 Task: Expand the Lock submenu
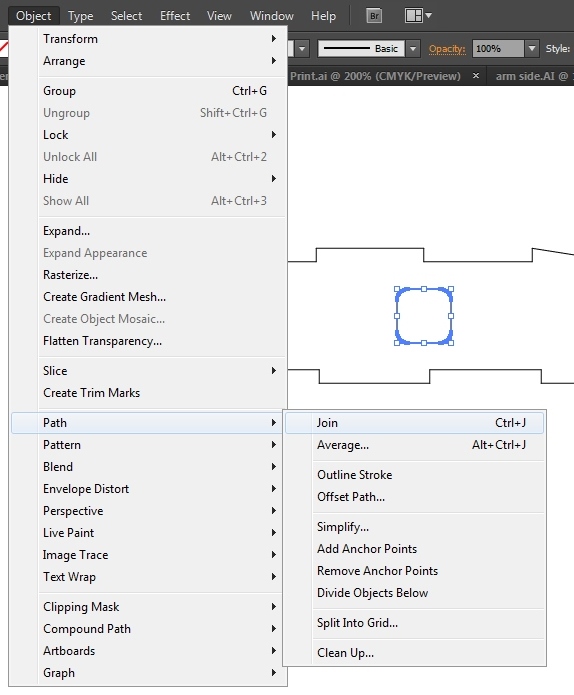pyautogui.click(x=148, y=135)
